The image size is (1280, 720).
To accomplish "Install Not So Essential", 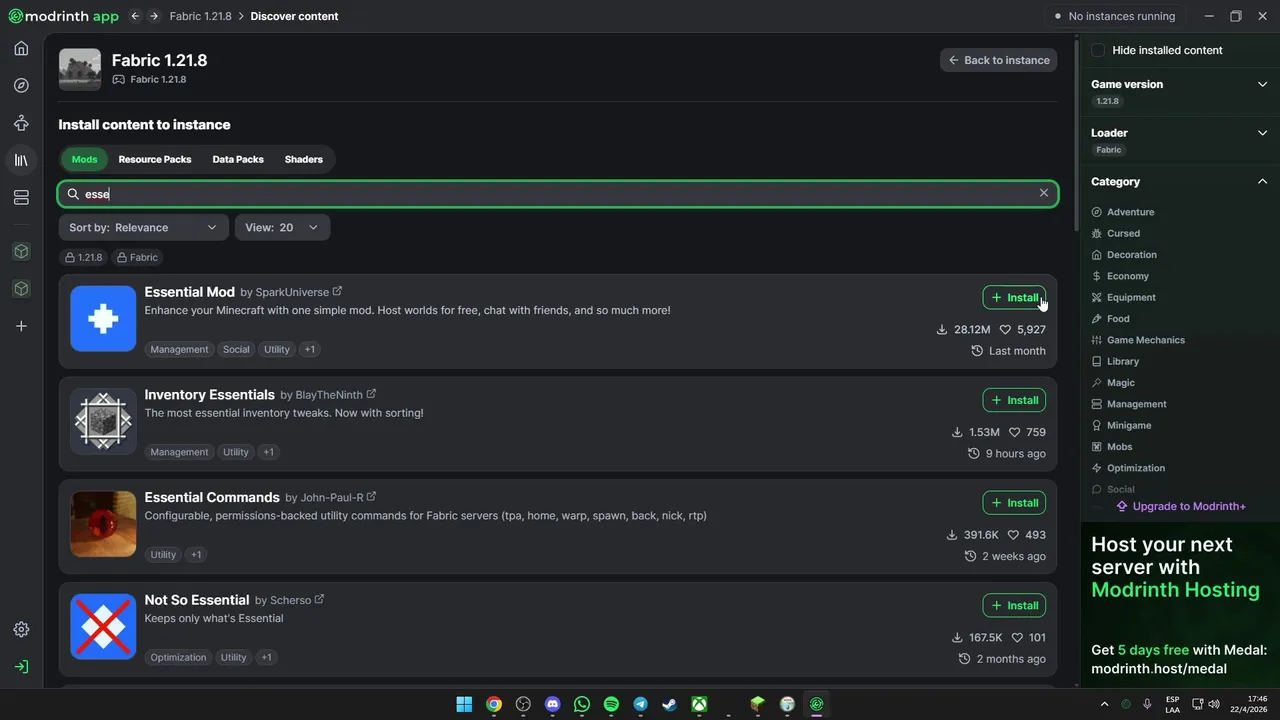I will pos(1014,605).
